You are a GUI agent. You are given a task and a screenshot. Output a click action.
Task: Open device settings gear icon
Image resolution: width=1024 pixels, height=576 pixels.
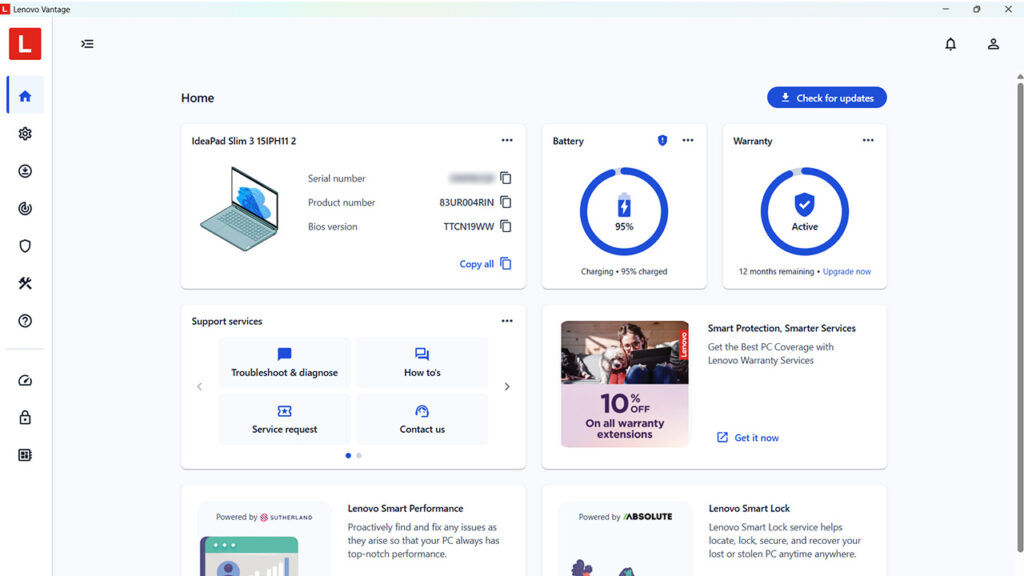pos(25,133)
